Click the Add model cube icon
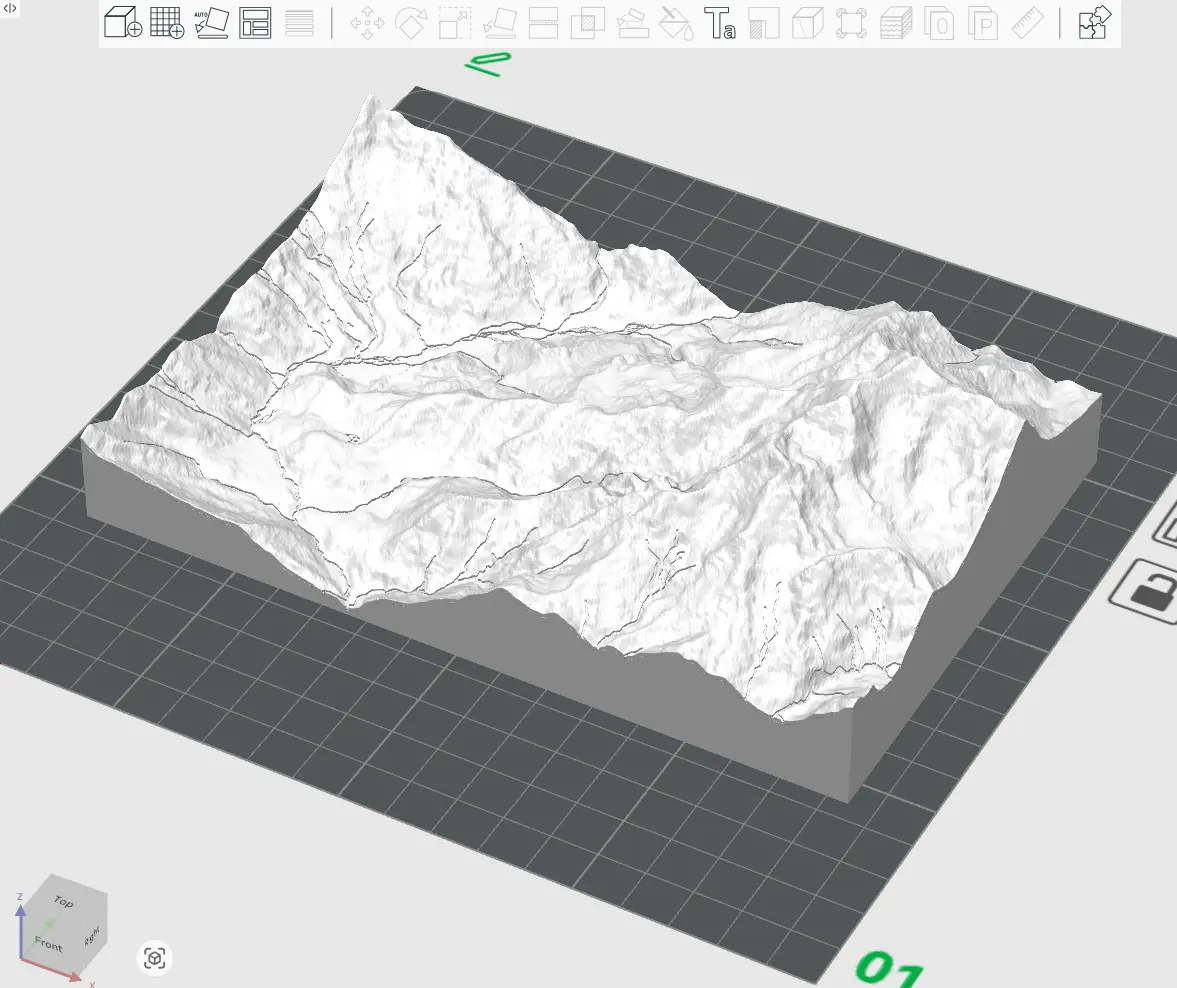Viewport: 1177px width, 988px height. click(123, 23)
